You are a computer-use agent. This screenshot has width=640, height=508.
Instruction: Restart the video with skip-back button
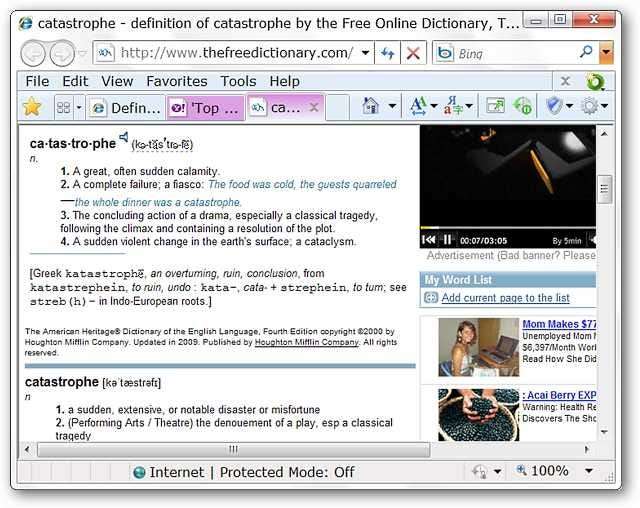[x=429, y=240]
